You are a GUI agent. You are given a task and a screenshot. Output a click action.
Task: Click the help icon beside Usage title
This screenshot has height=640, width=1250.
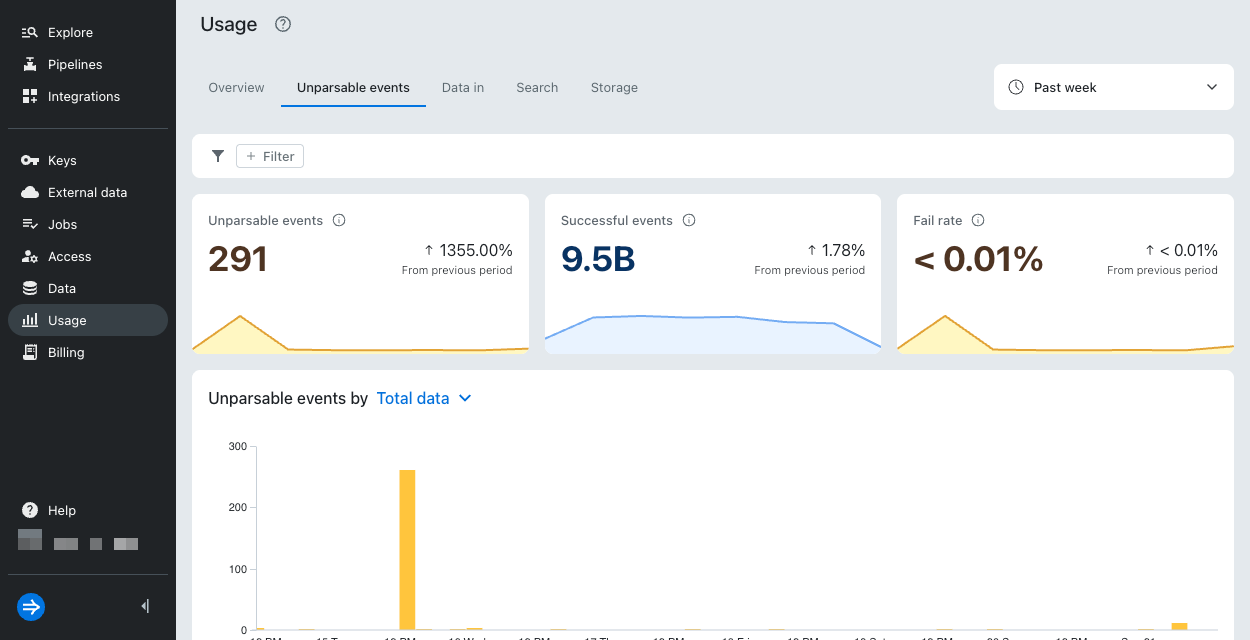[x=283, y=25]
